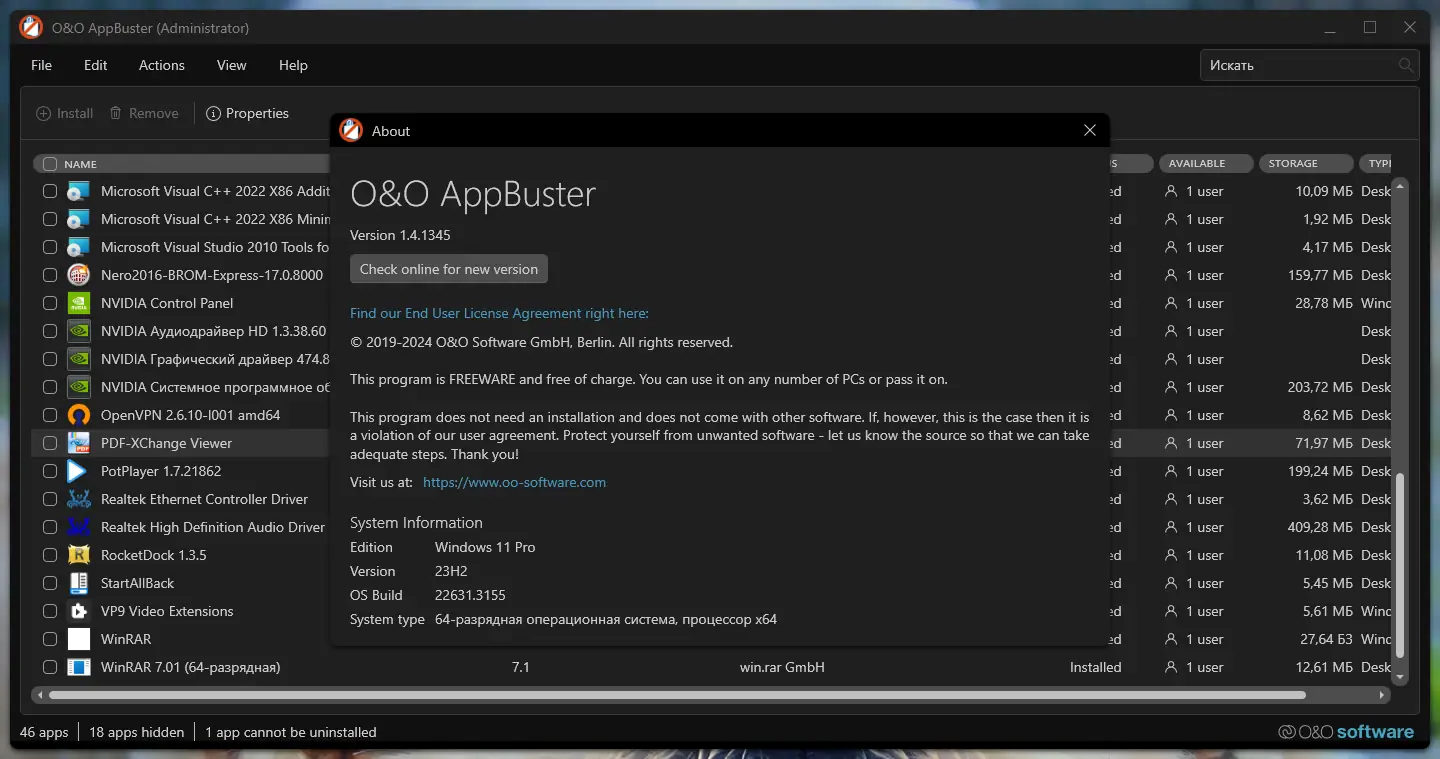
Task: Click the NVIDIA Системное программное icon
Action: pyautogui.click(x=79, y=387)
